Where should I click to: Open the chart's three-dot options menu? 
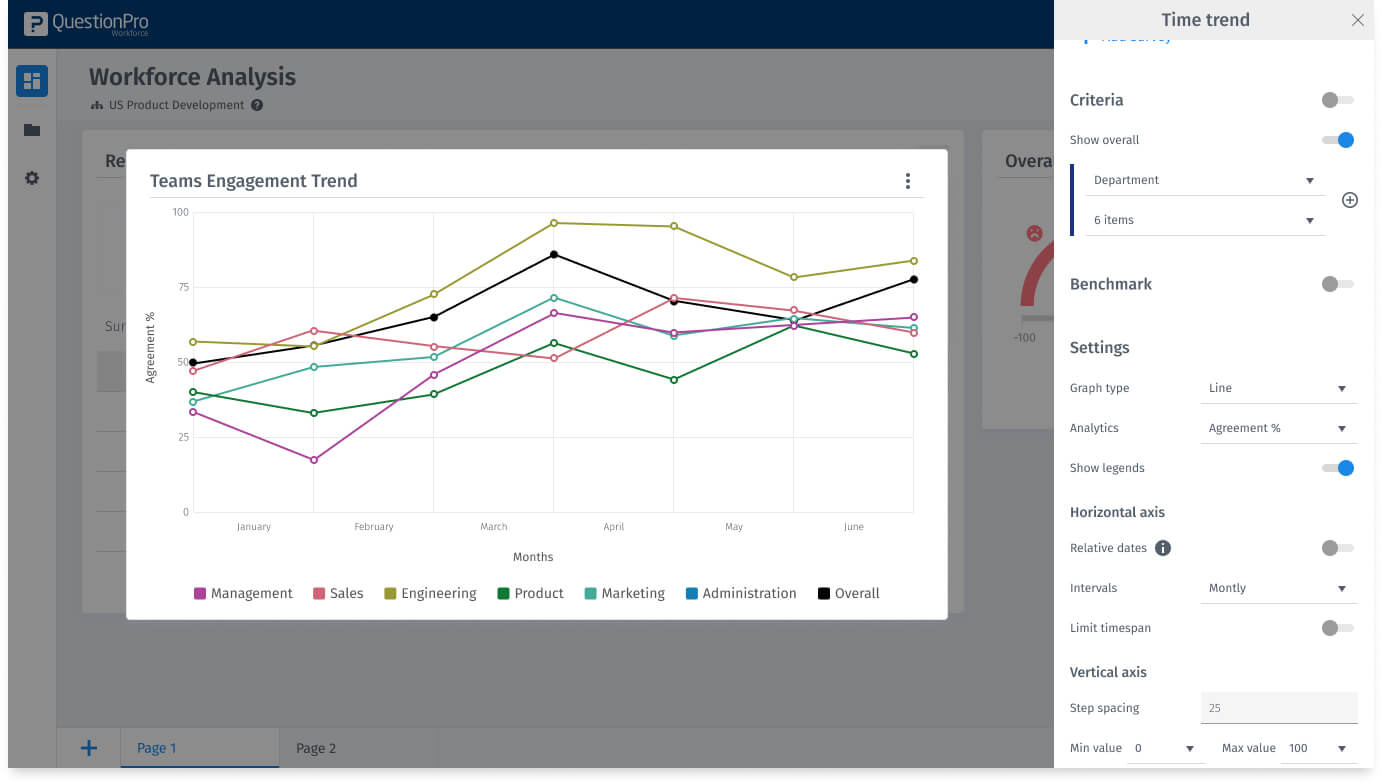click(907, 181)
